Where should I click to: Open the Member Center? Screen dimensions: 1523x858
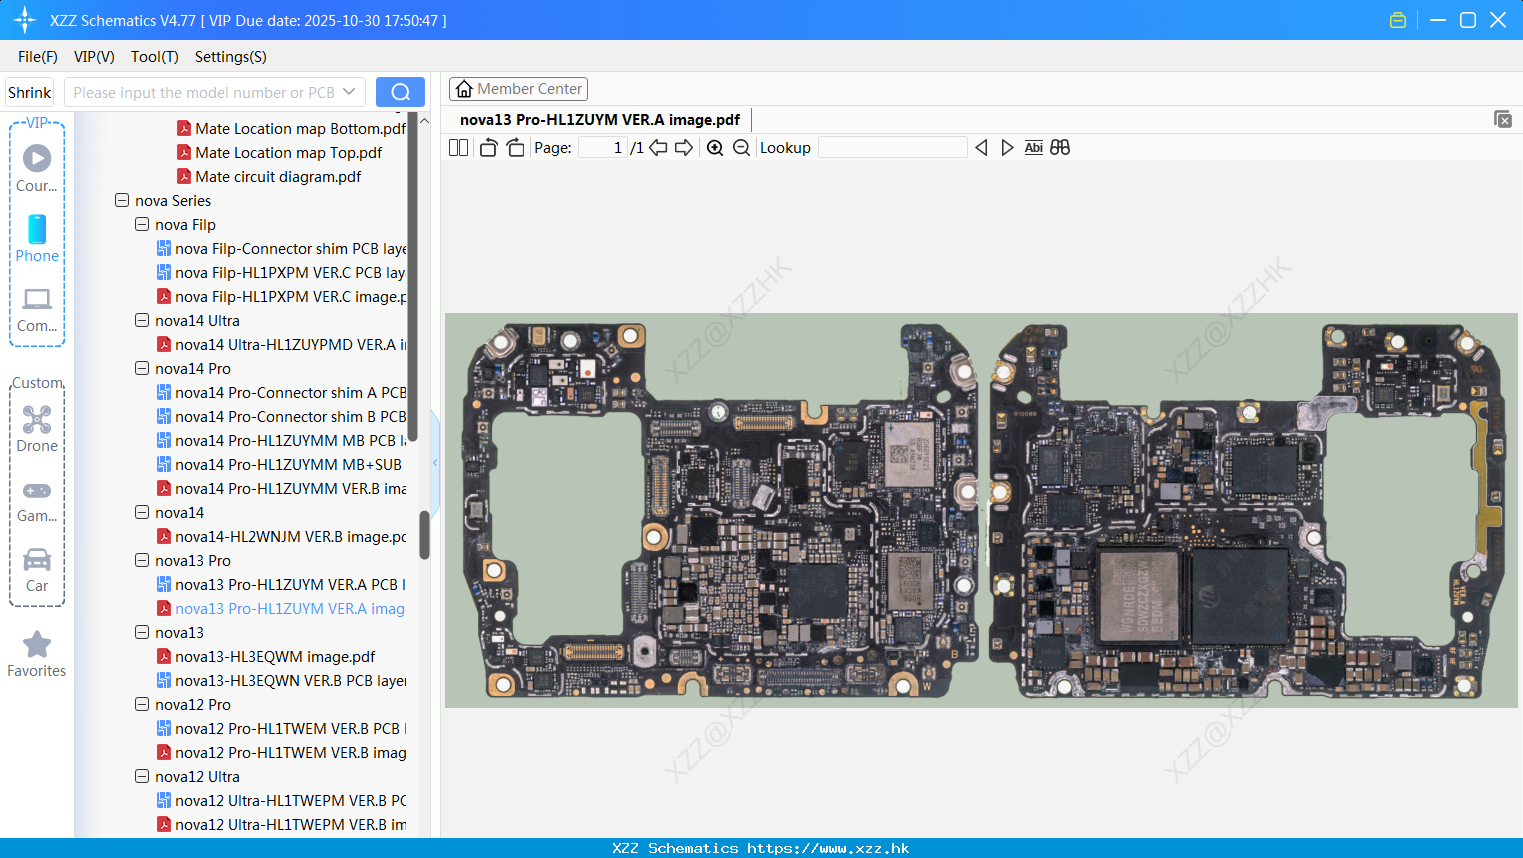[518, 89]
